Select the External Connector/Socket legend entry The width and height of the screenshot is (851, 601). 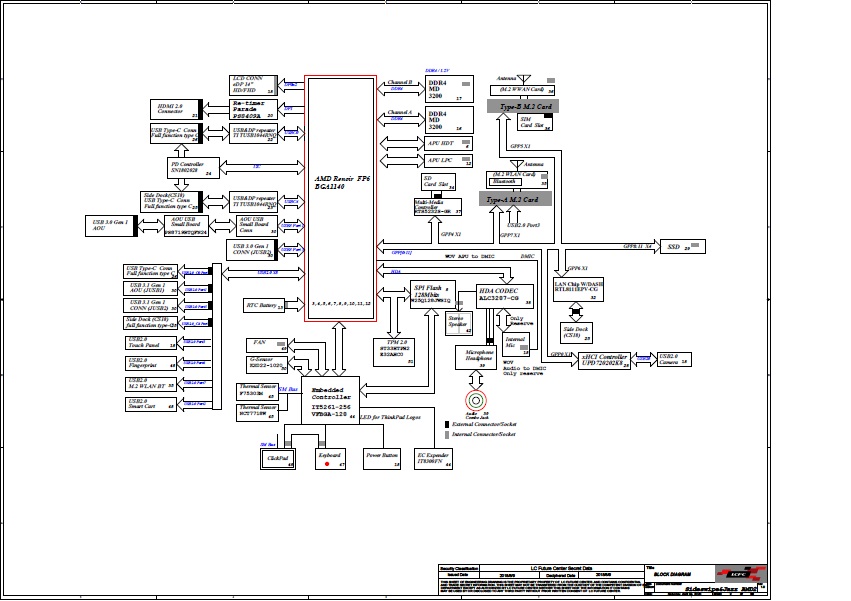[480, 424]
